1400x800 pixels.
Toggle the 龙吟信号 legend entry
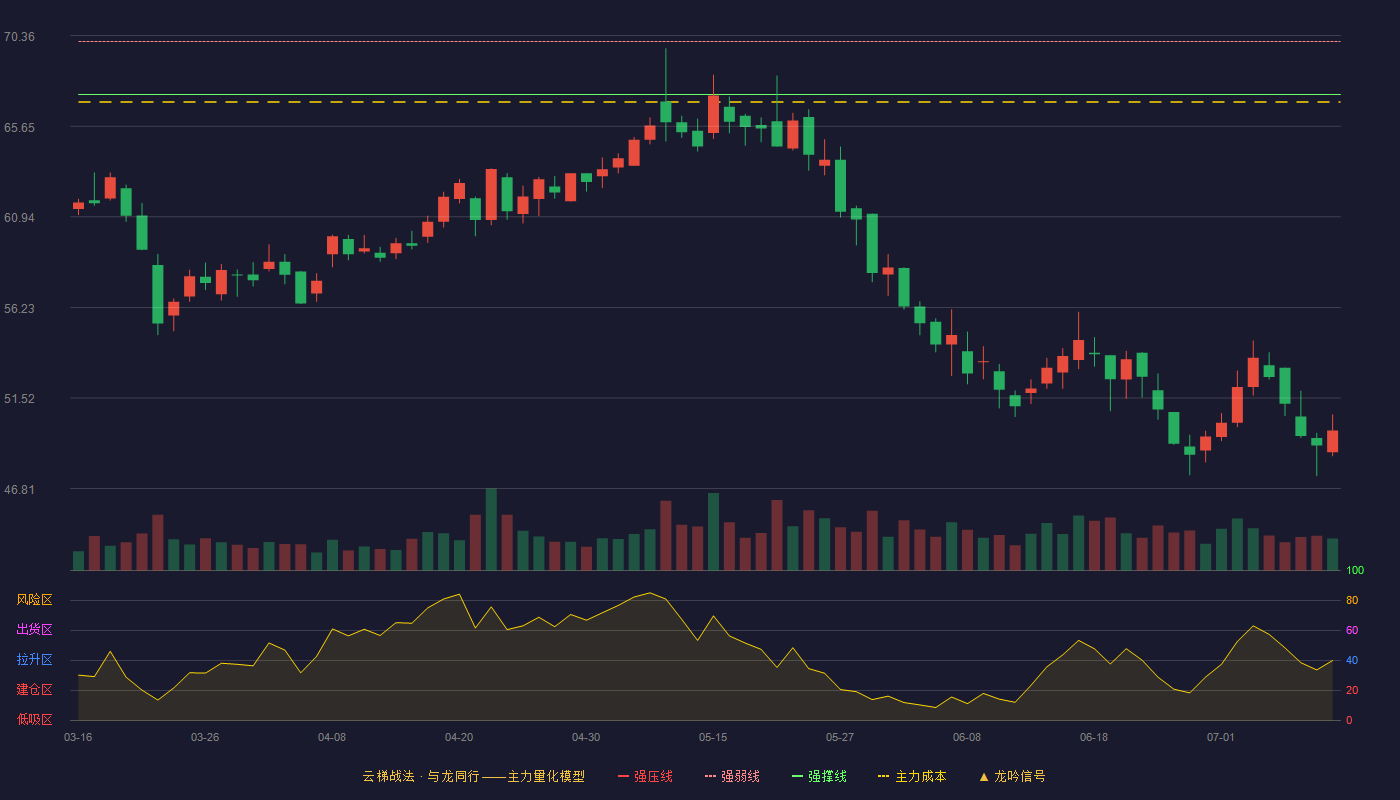coord(1012,776)
